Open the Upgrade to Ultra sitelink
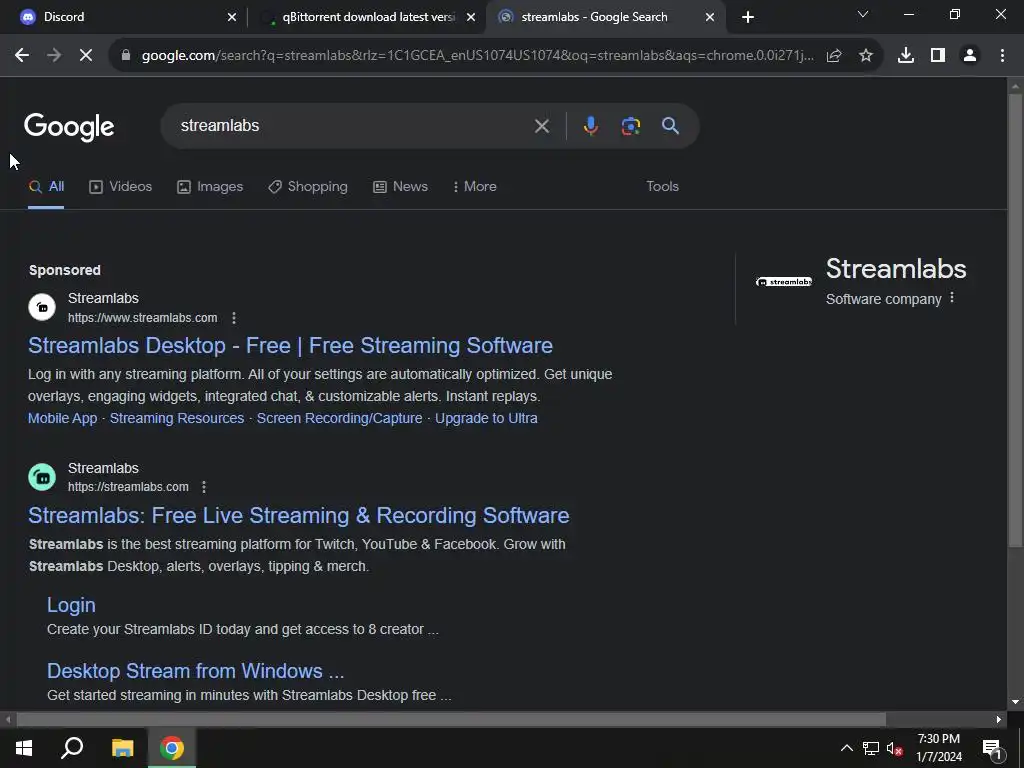The height and width of the screenshot is (768, 1024). click(x=487, y=419)
